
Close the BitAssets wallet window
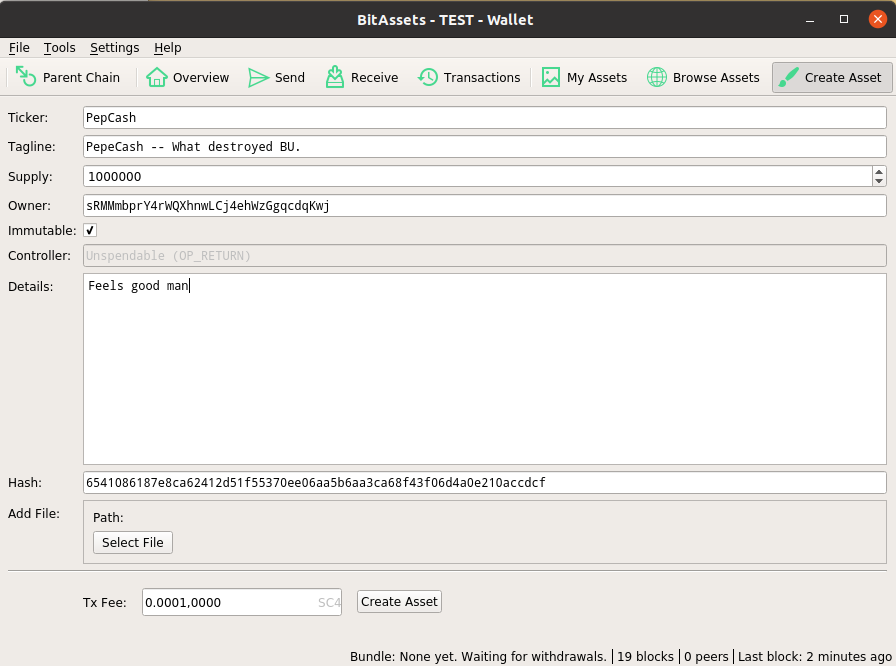(878, 19)
